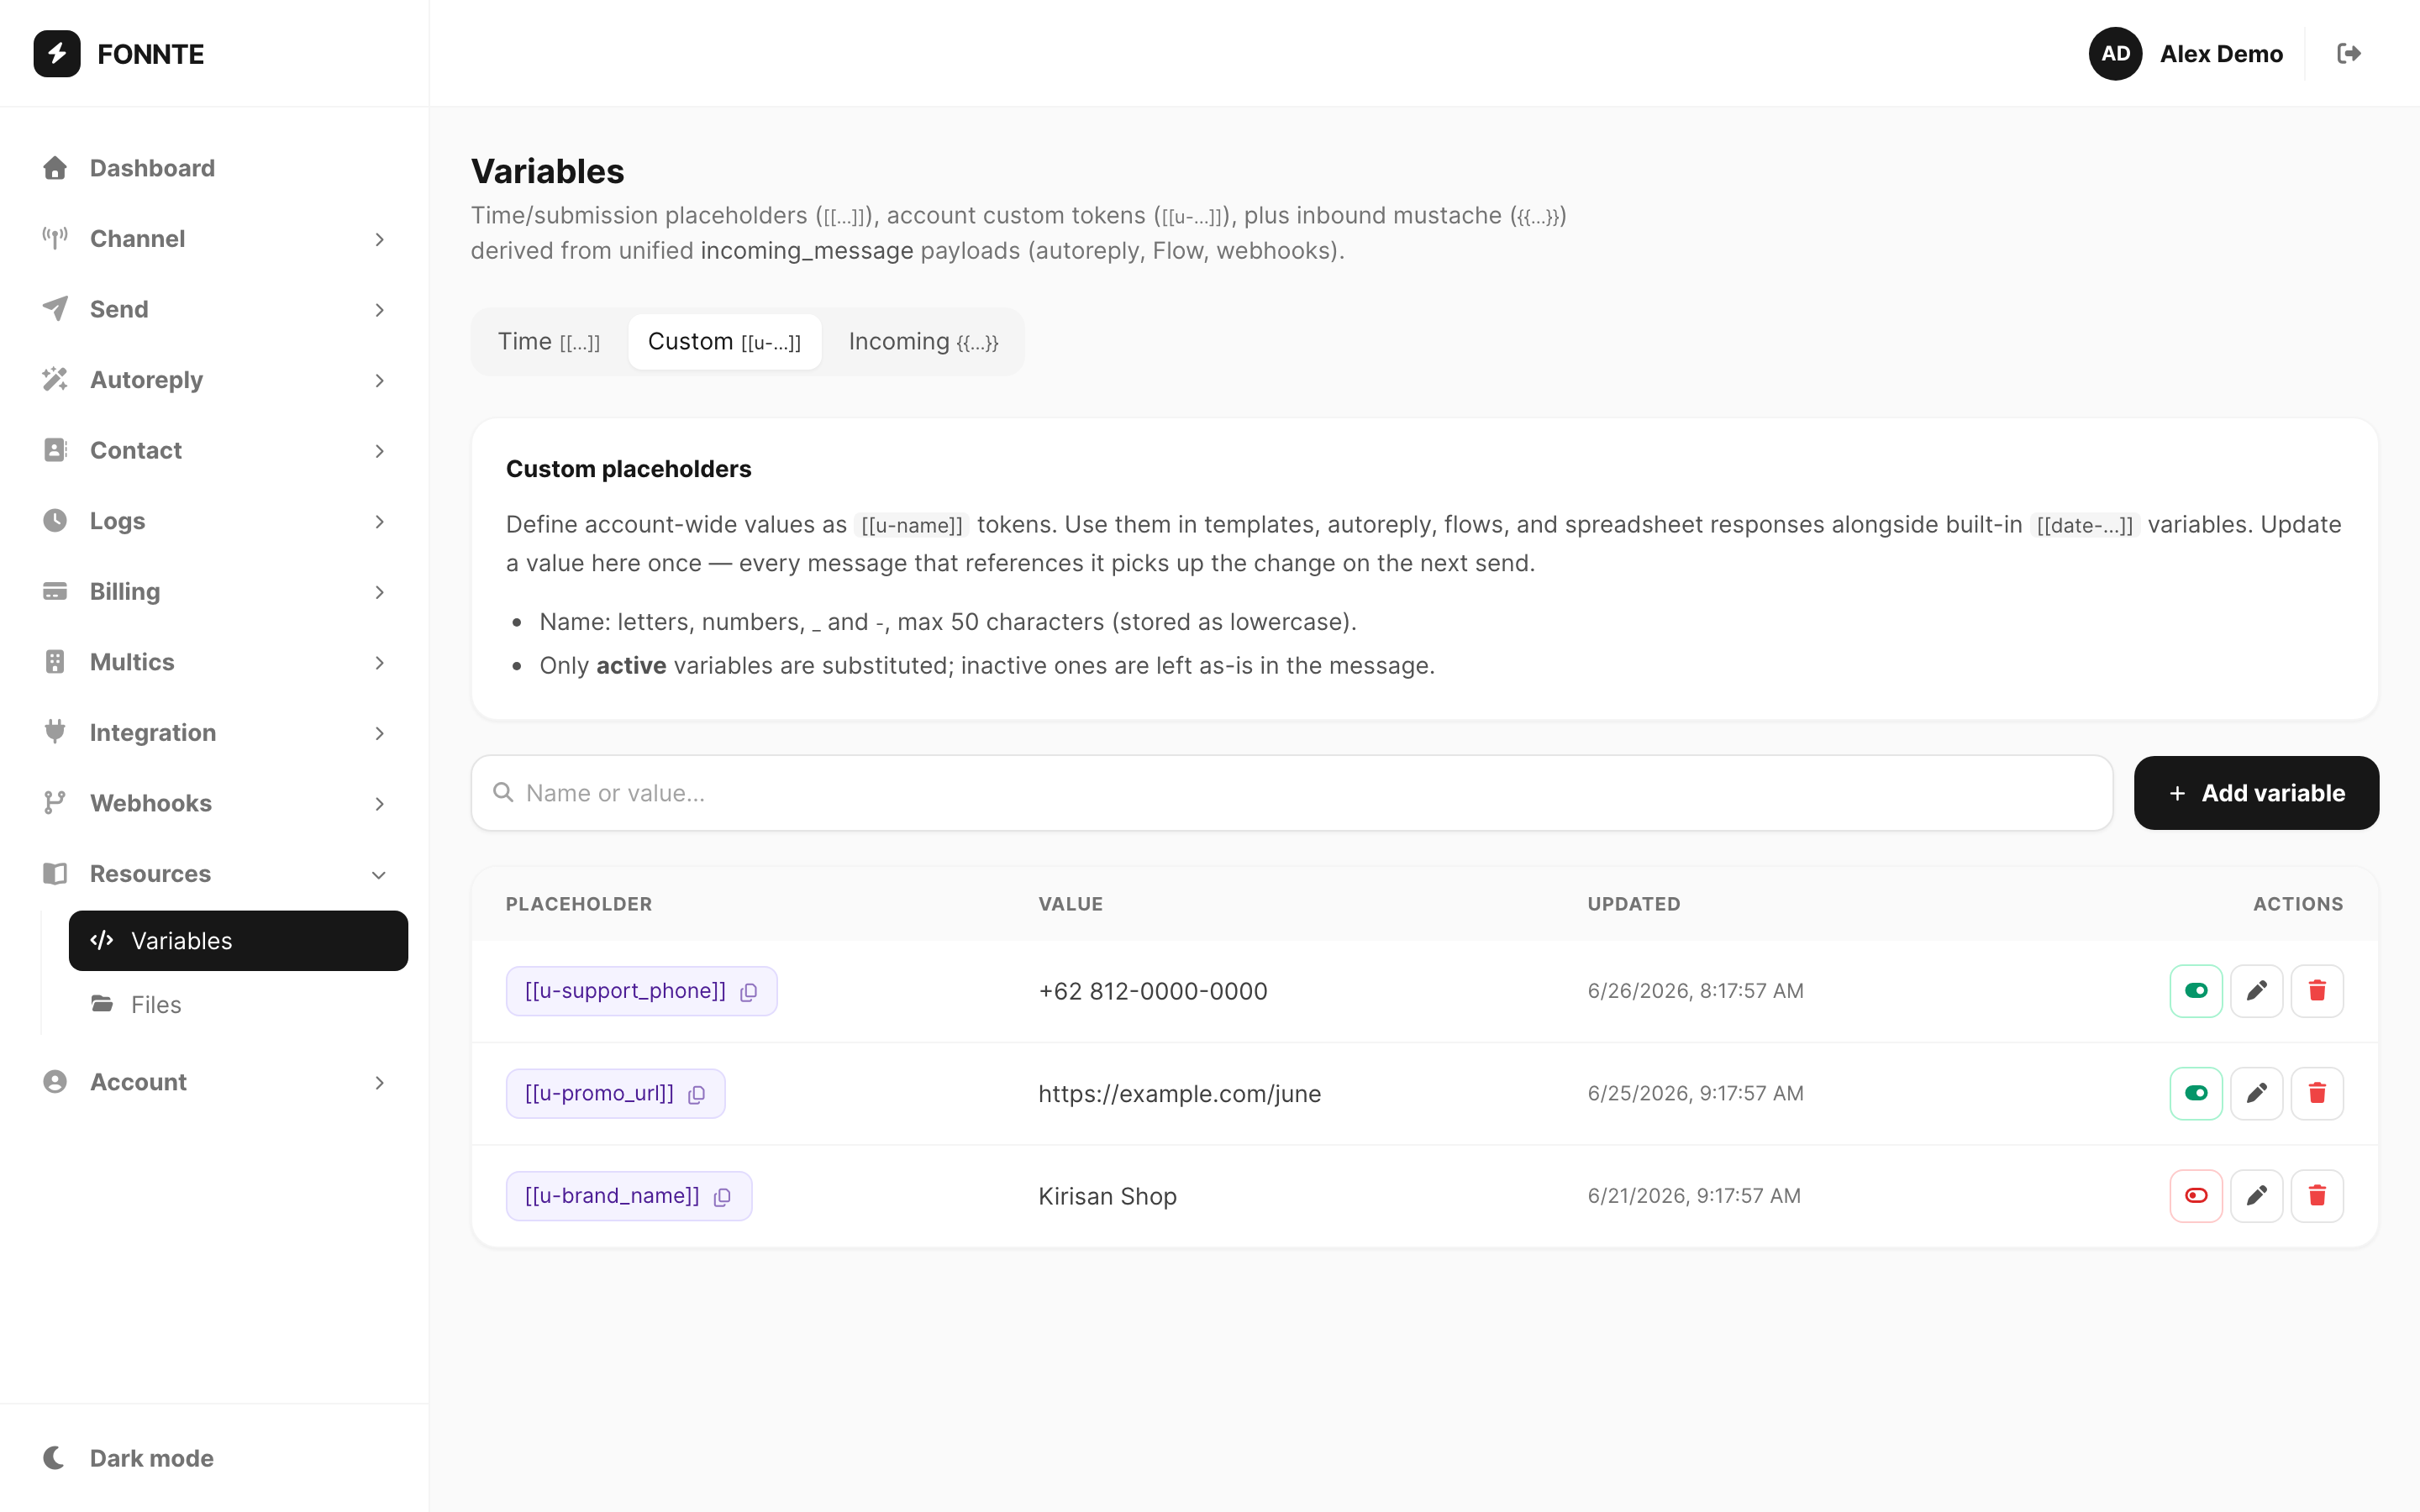Click the Billing credit card icon
The width and height of the screenshot is (2420, 1512).
pos(55,591)
